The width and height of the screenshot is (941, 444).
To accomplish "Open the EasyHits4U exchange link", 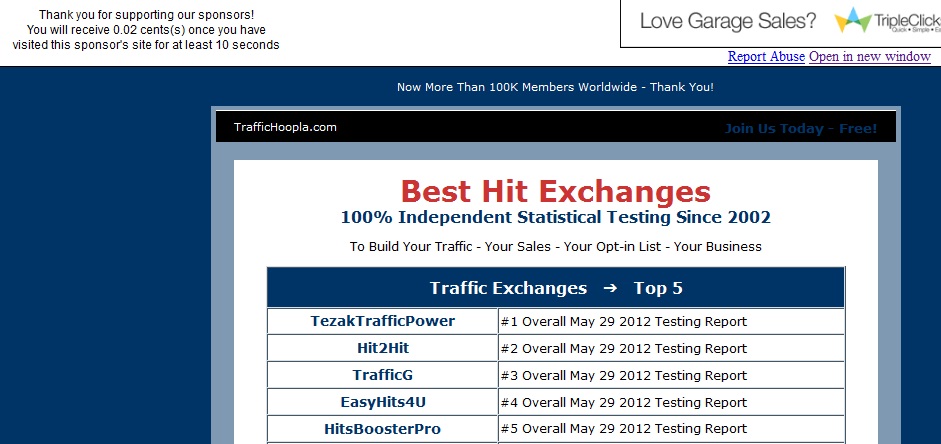I will click(383, 402).
